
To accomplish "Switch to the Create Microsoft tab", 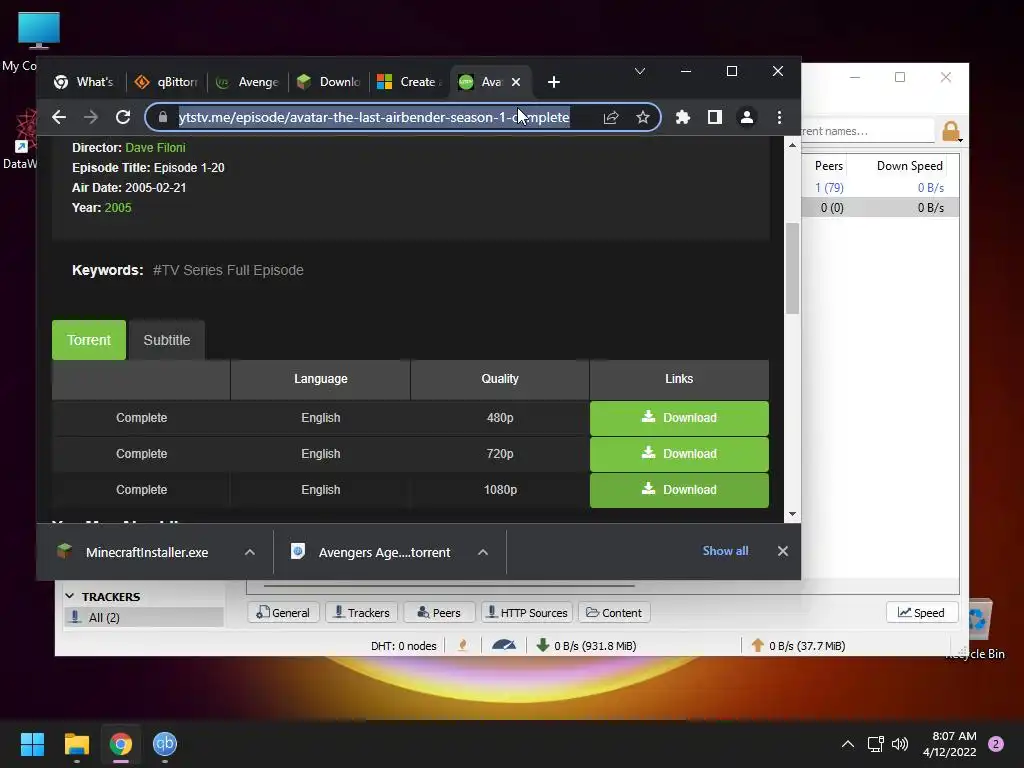I will (410, 82).
